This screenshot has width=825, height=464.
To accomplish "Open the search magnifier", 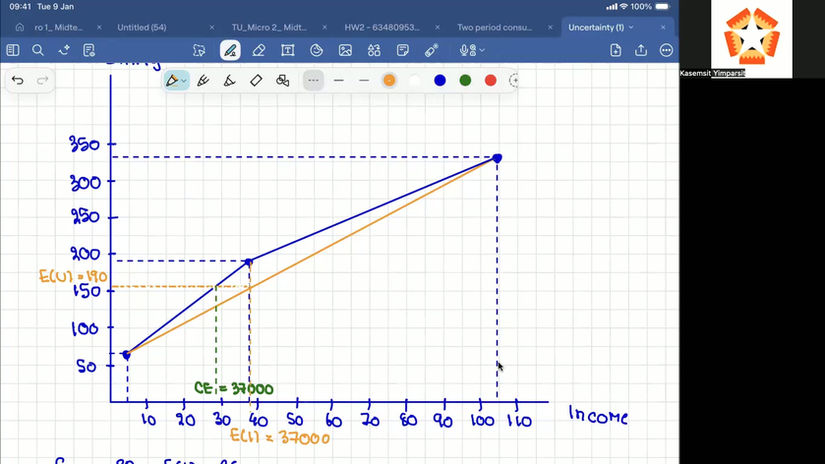I will [38, 50].
